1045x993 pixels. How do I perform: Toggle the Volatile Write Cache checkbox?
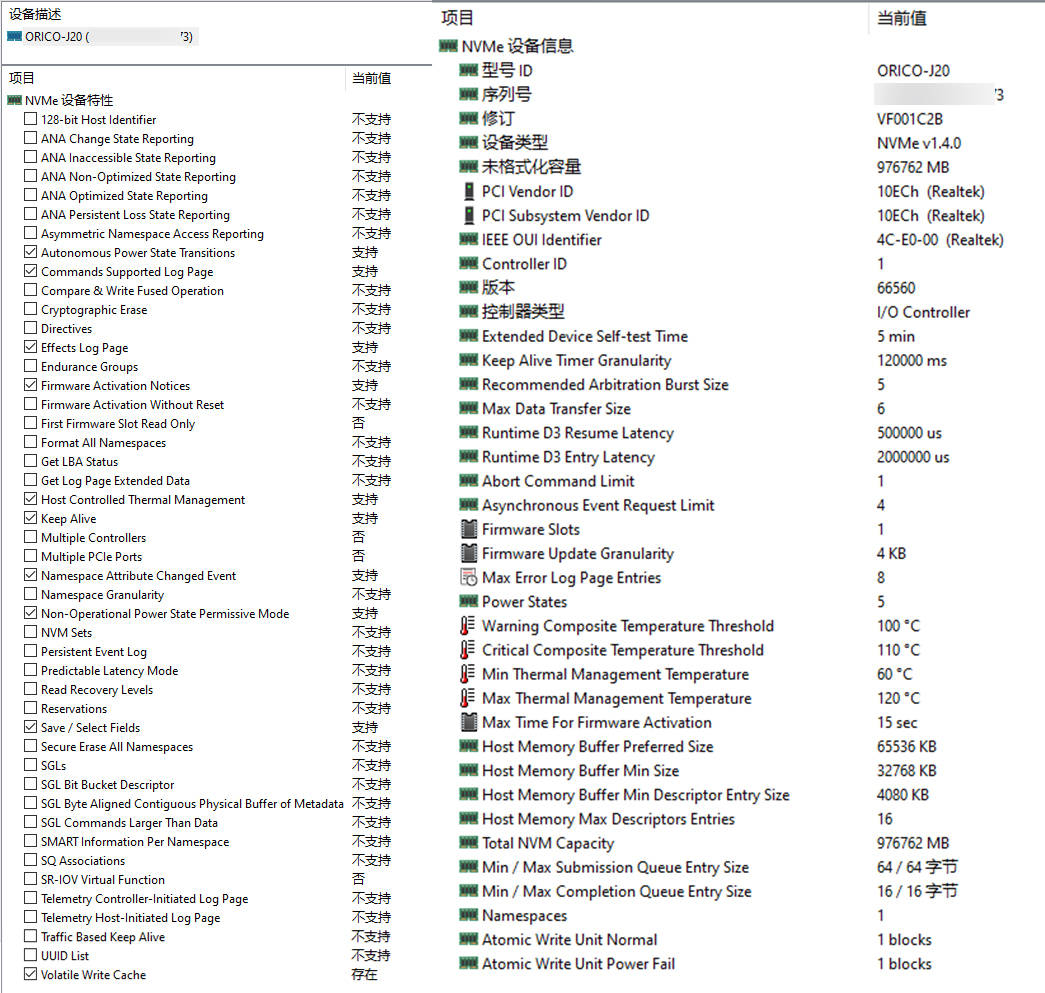coord(31,975)
